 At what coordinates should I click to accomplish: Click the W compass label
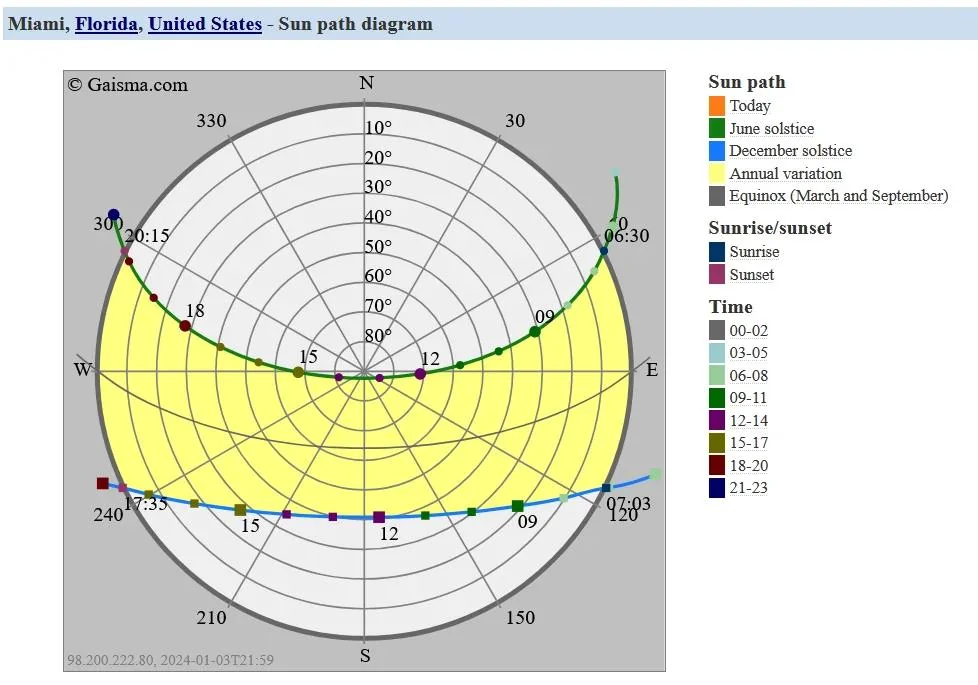point(83,370)
